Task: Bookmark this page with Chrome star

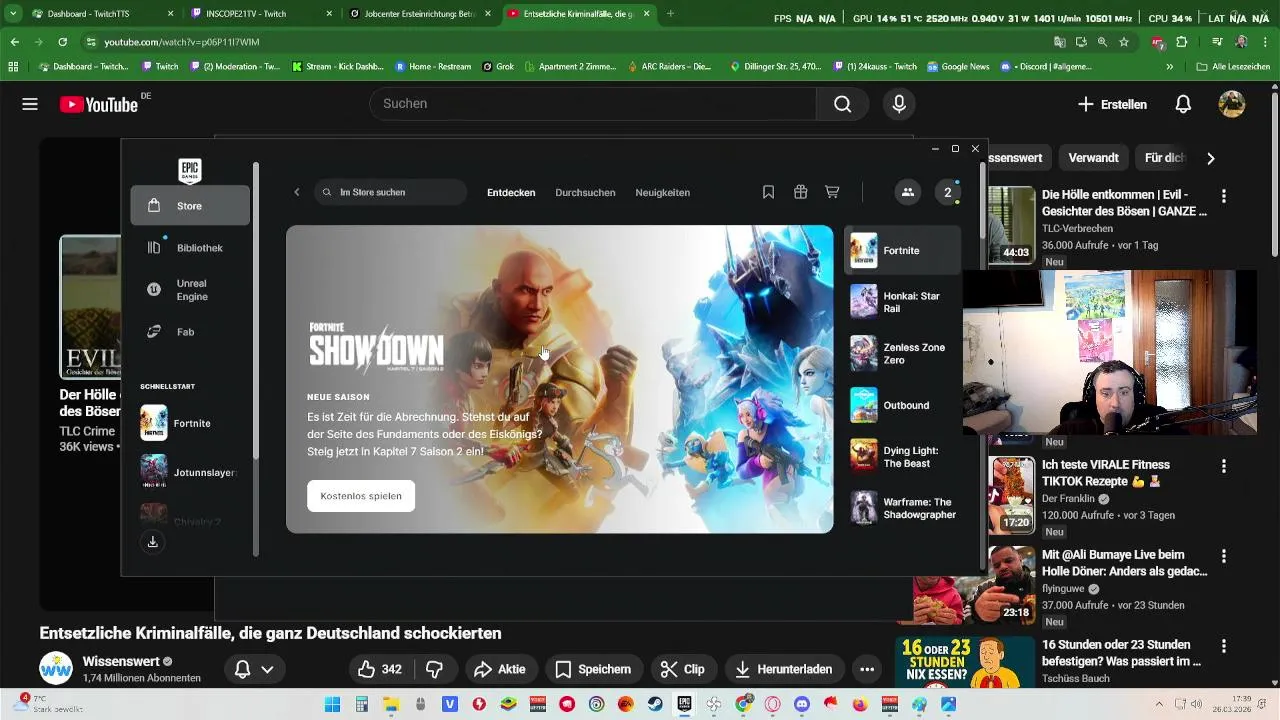Action: pyautogui.click(x=1124, y=42)
